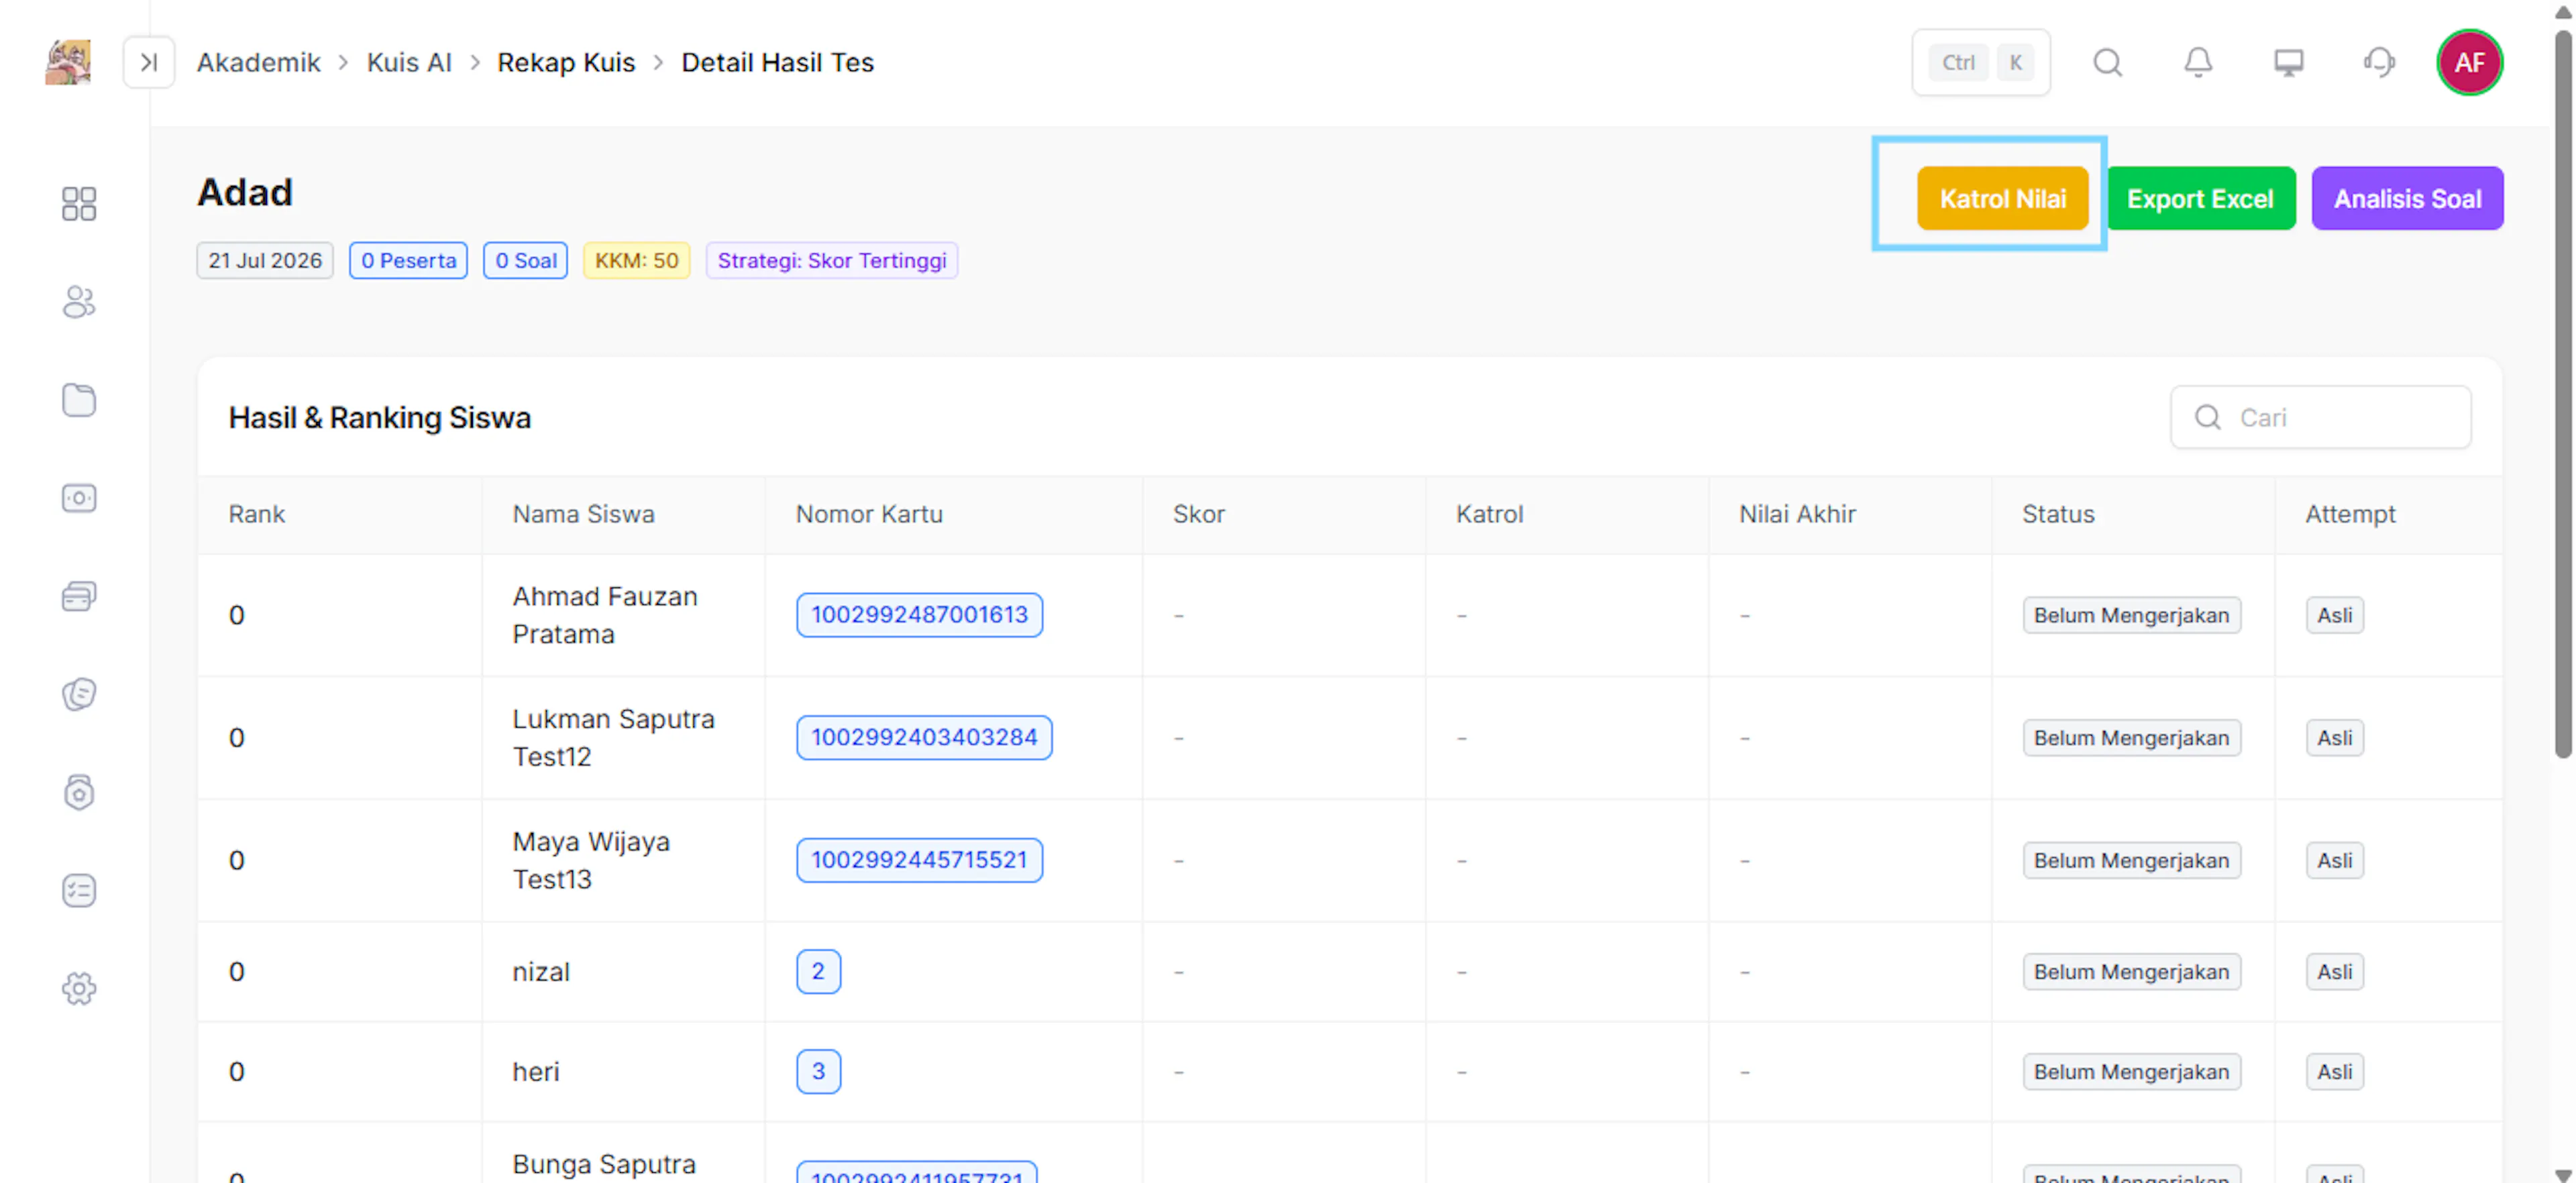Click the app logo image
Screen dimensions: 2576x1183
(x=68, y=62)
